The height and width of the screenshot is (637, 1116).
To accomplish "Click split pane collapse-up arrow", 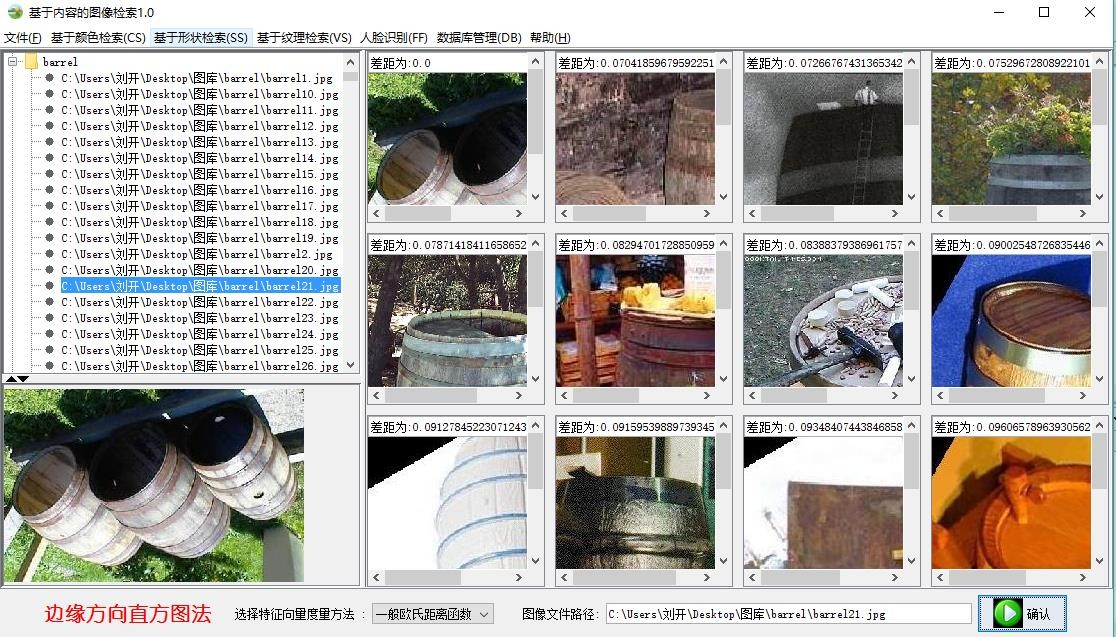I will [11, 379].
